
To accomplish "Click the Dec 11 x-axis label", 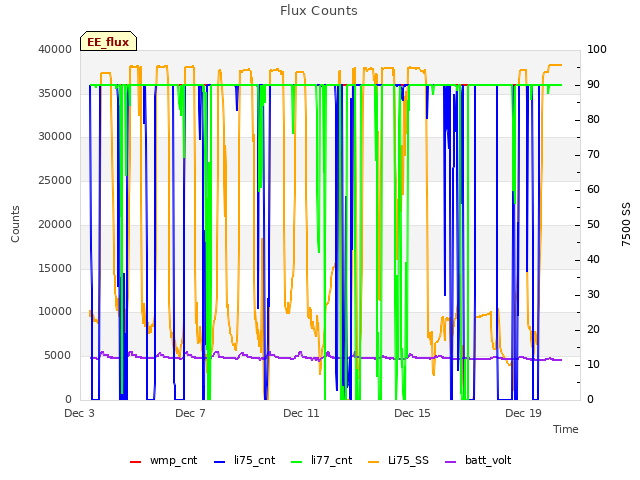I will click(x=301, y=413).
